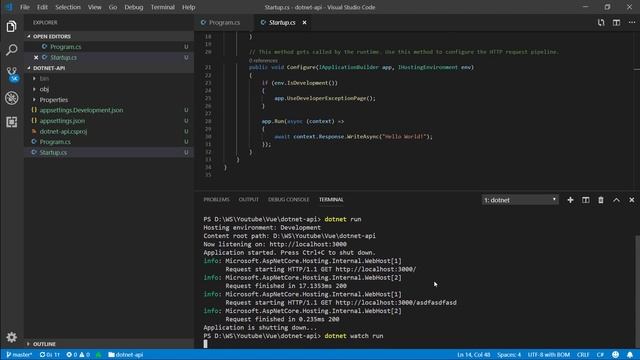
Task: Select Program.cs under Open Editors
Action: pyautogui.click(x=108, y=47)
